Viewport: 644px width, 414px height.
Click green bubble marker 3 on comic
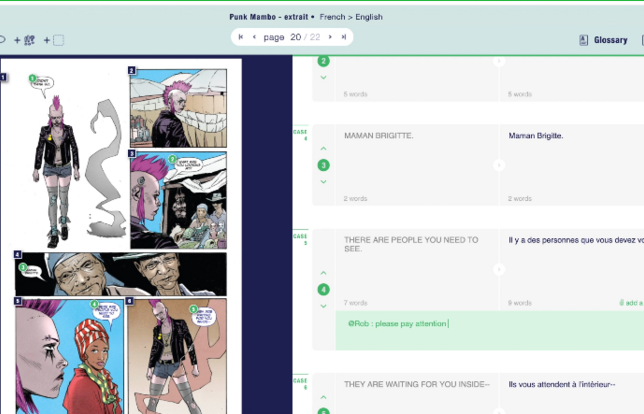[x=23, y=267]
